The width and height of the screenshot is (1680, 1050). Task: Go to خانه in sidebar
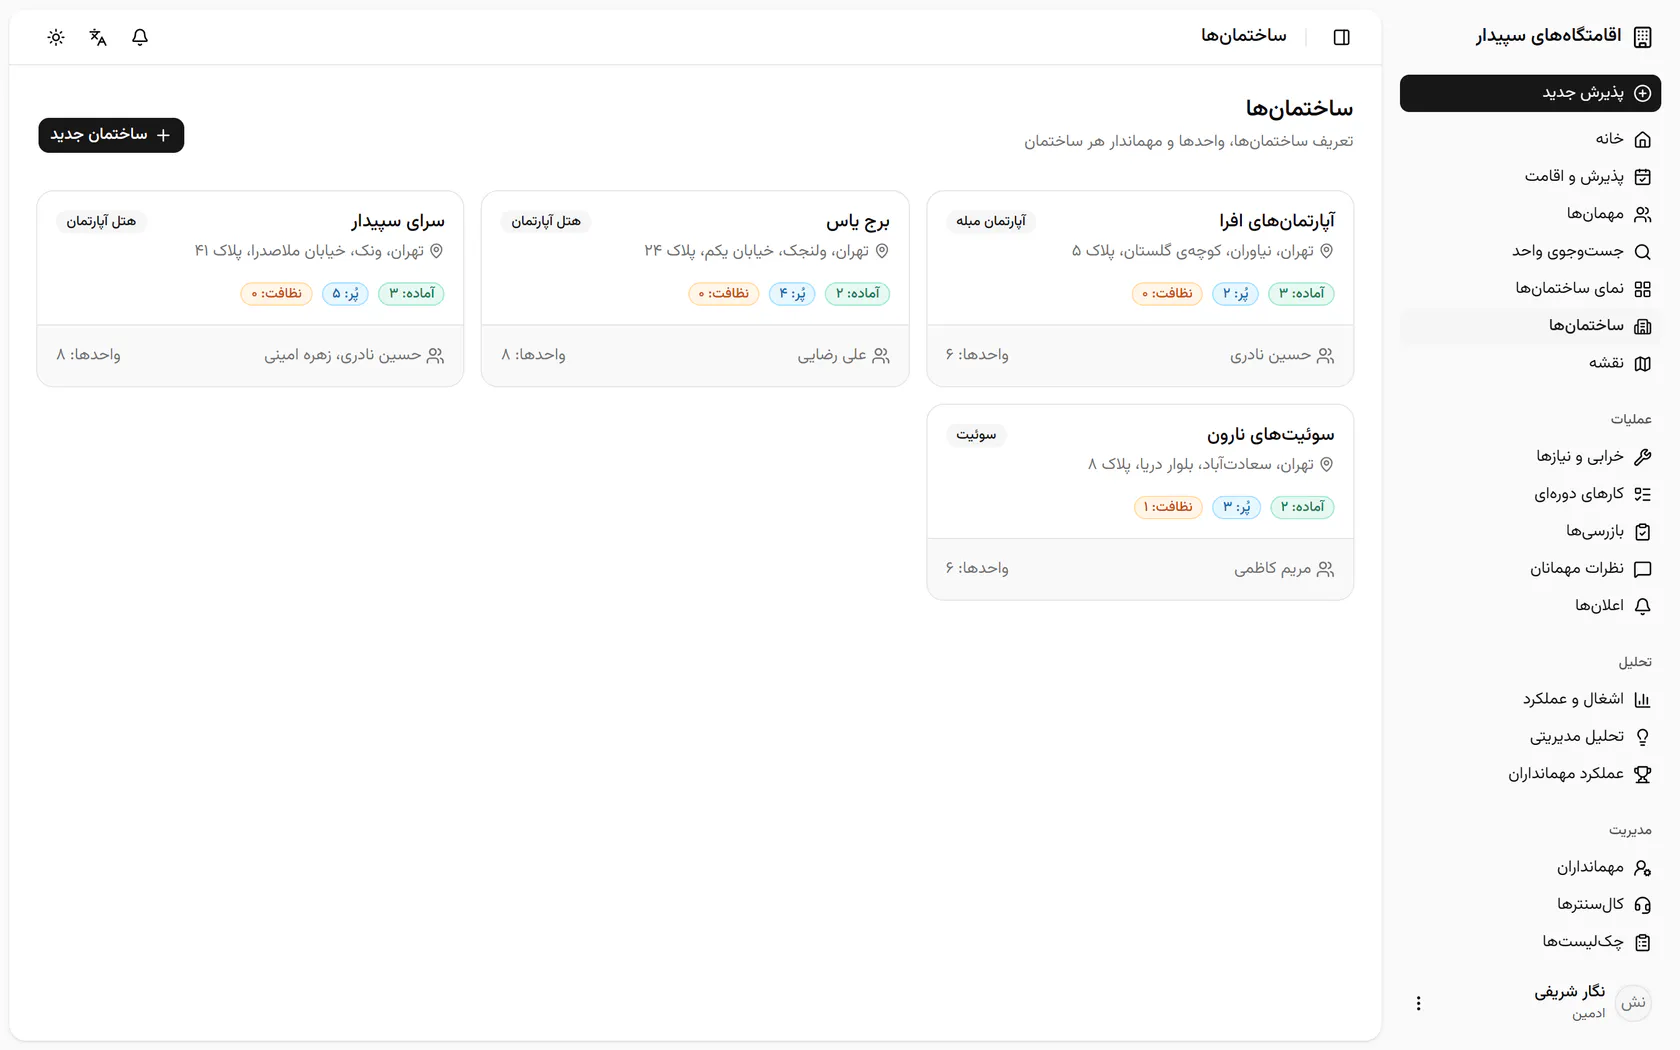[1530, 139]
